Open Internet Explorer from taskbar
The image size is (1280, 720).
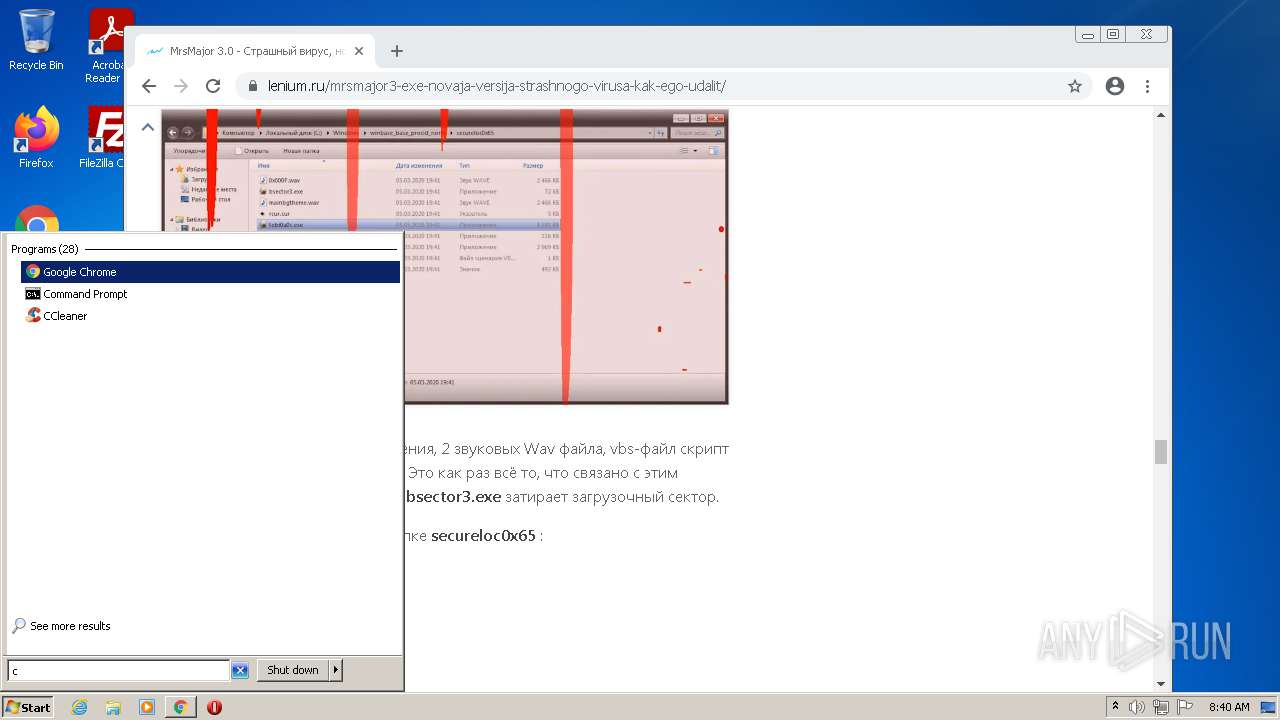(80, 707)
